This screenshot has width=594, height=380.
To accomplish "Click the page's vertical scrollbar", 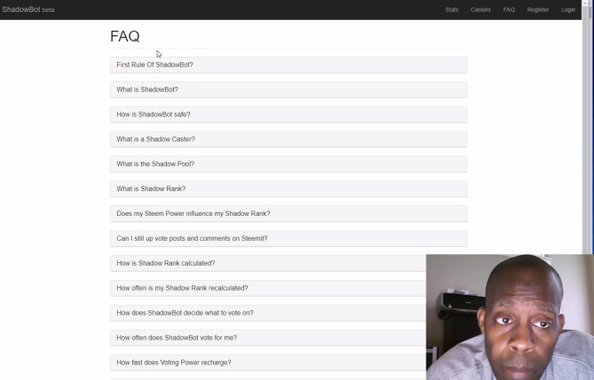I will [588, 127].
